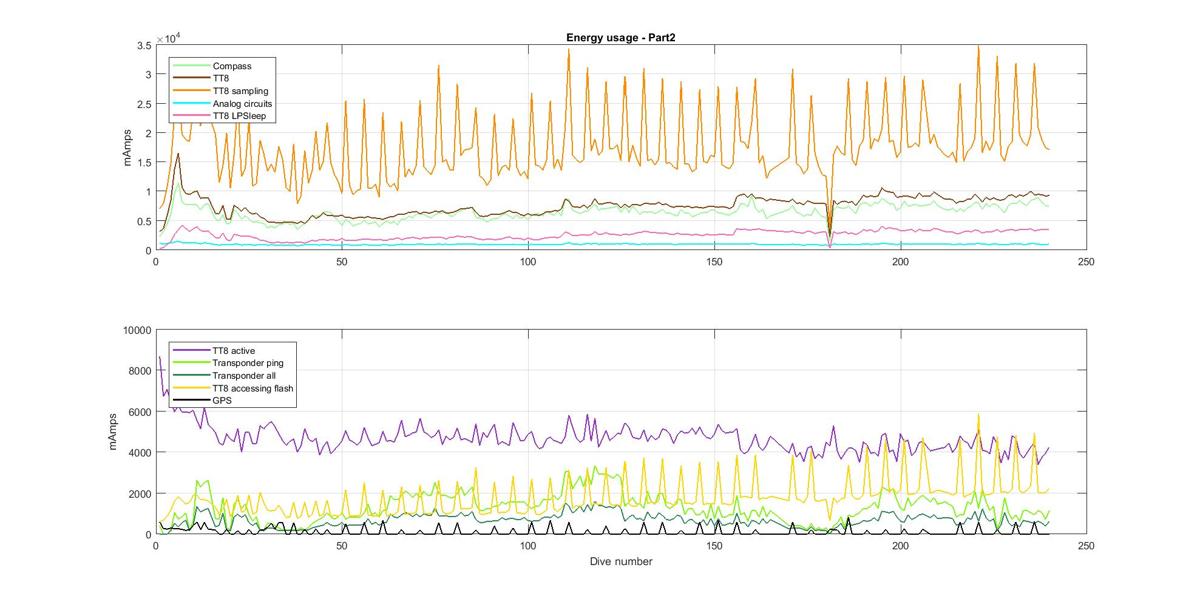Click the 100 tick on the bottom plot x-axis
Viewport: 1200px width, 601px height.
[528, 546]
